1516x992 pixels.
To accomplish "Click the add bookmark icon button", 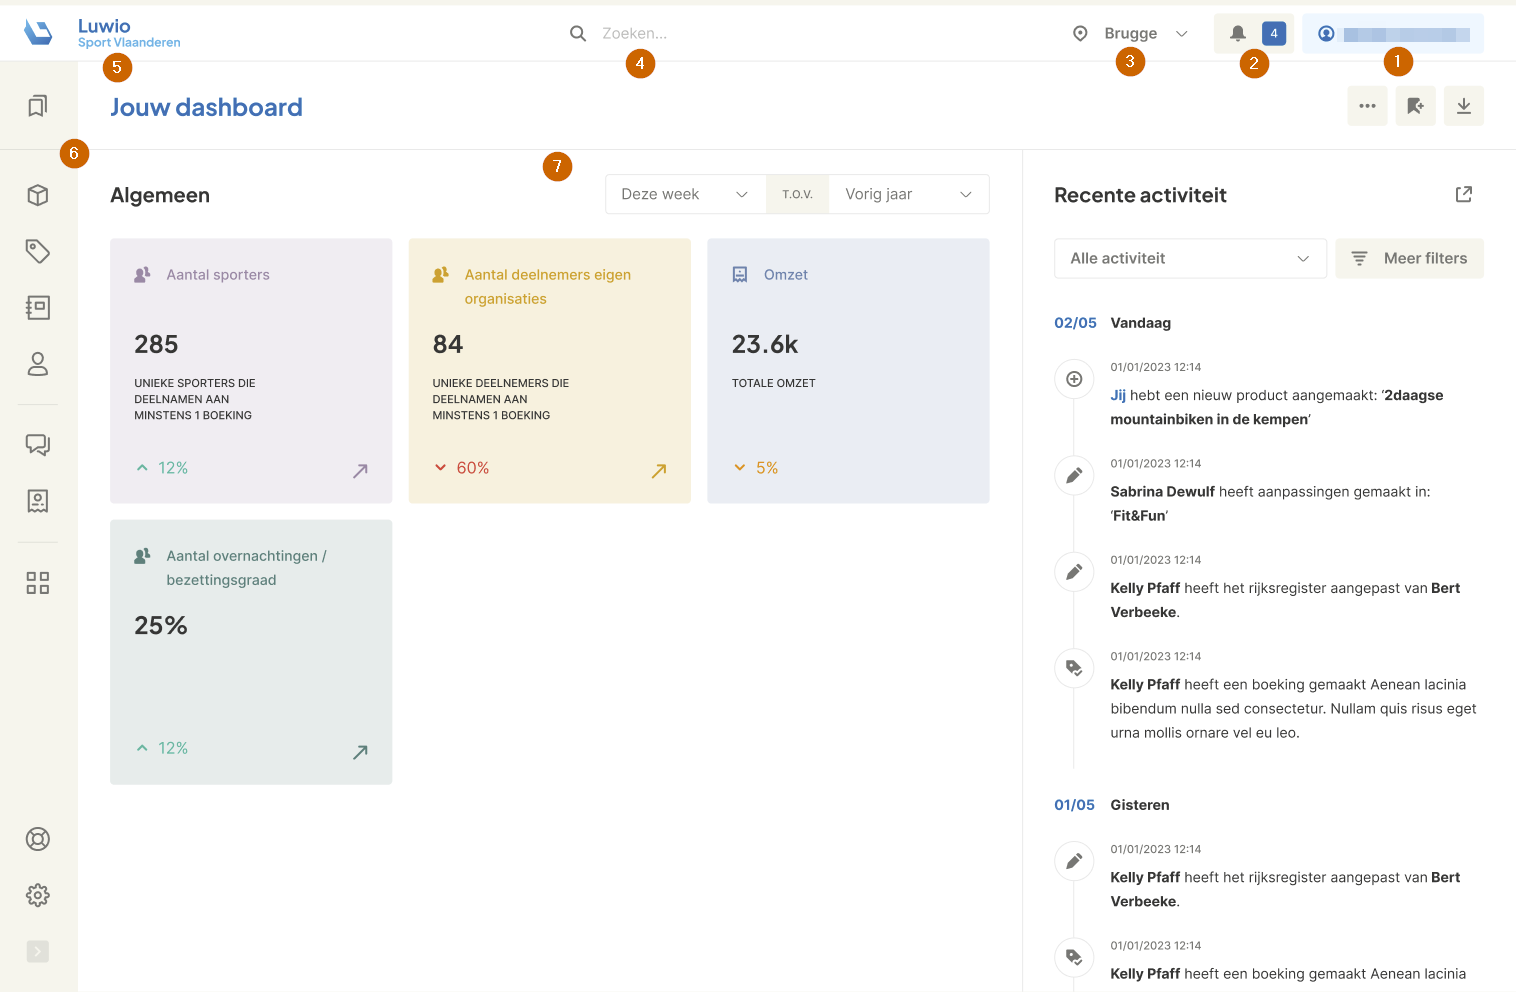I will [x=1415, y=106].
